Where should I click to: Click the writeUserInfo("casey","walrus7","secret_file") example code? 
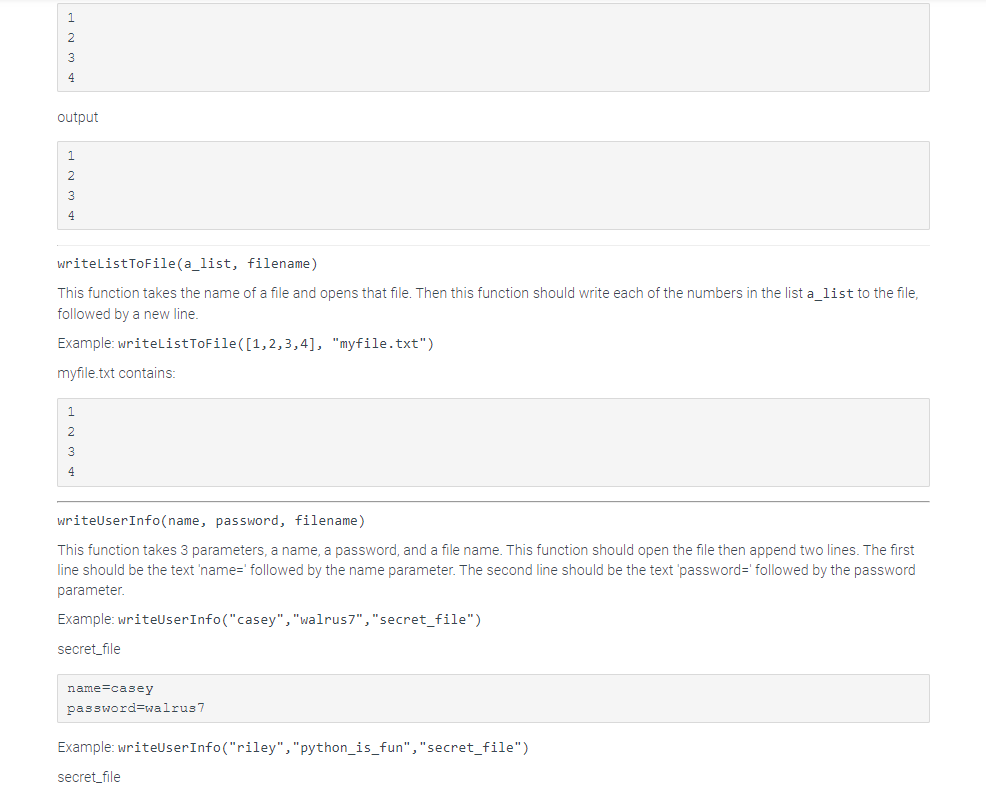pos(299,619)
